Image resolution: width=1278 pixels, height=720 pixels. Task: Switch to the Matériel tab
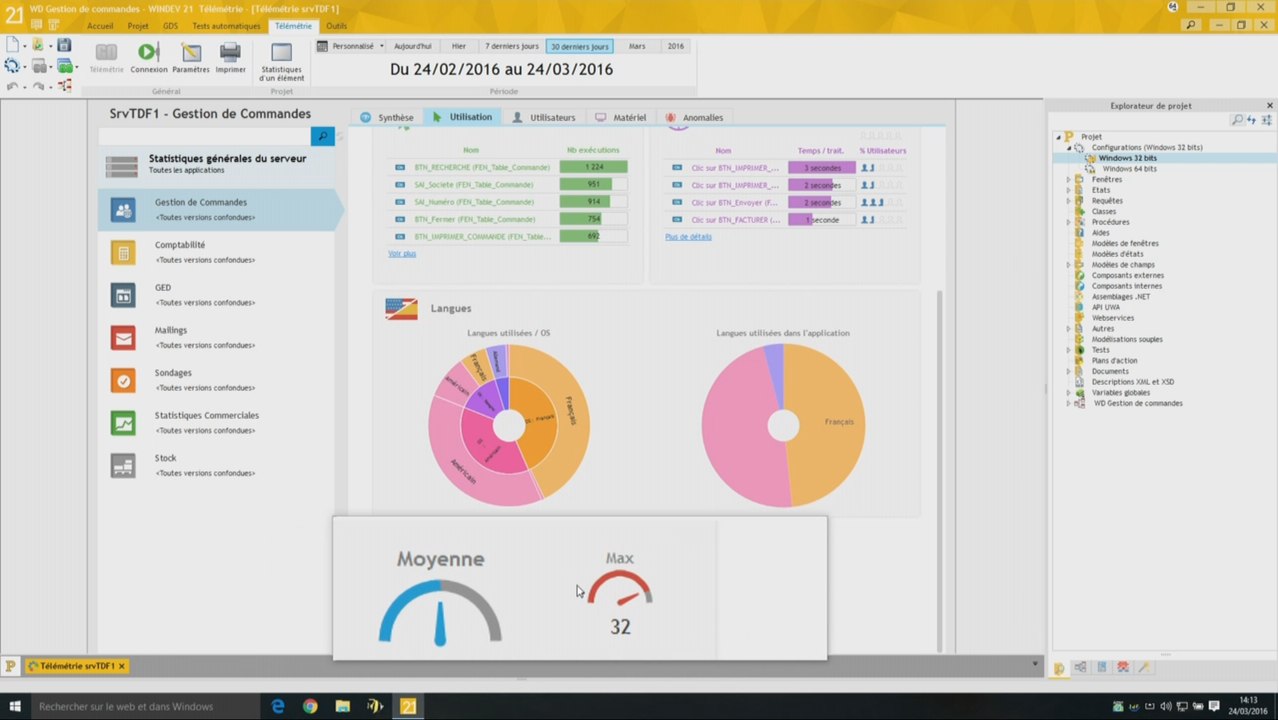[x=621, y=117]
